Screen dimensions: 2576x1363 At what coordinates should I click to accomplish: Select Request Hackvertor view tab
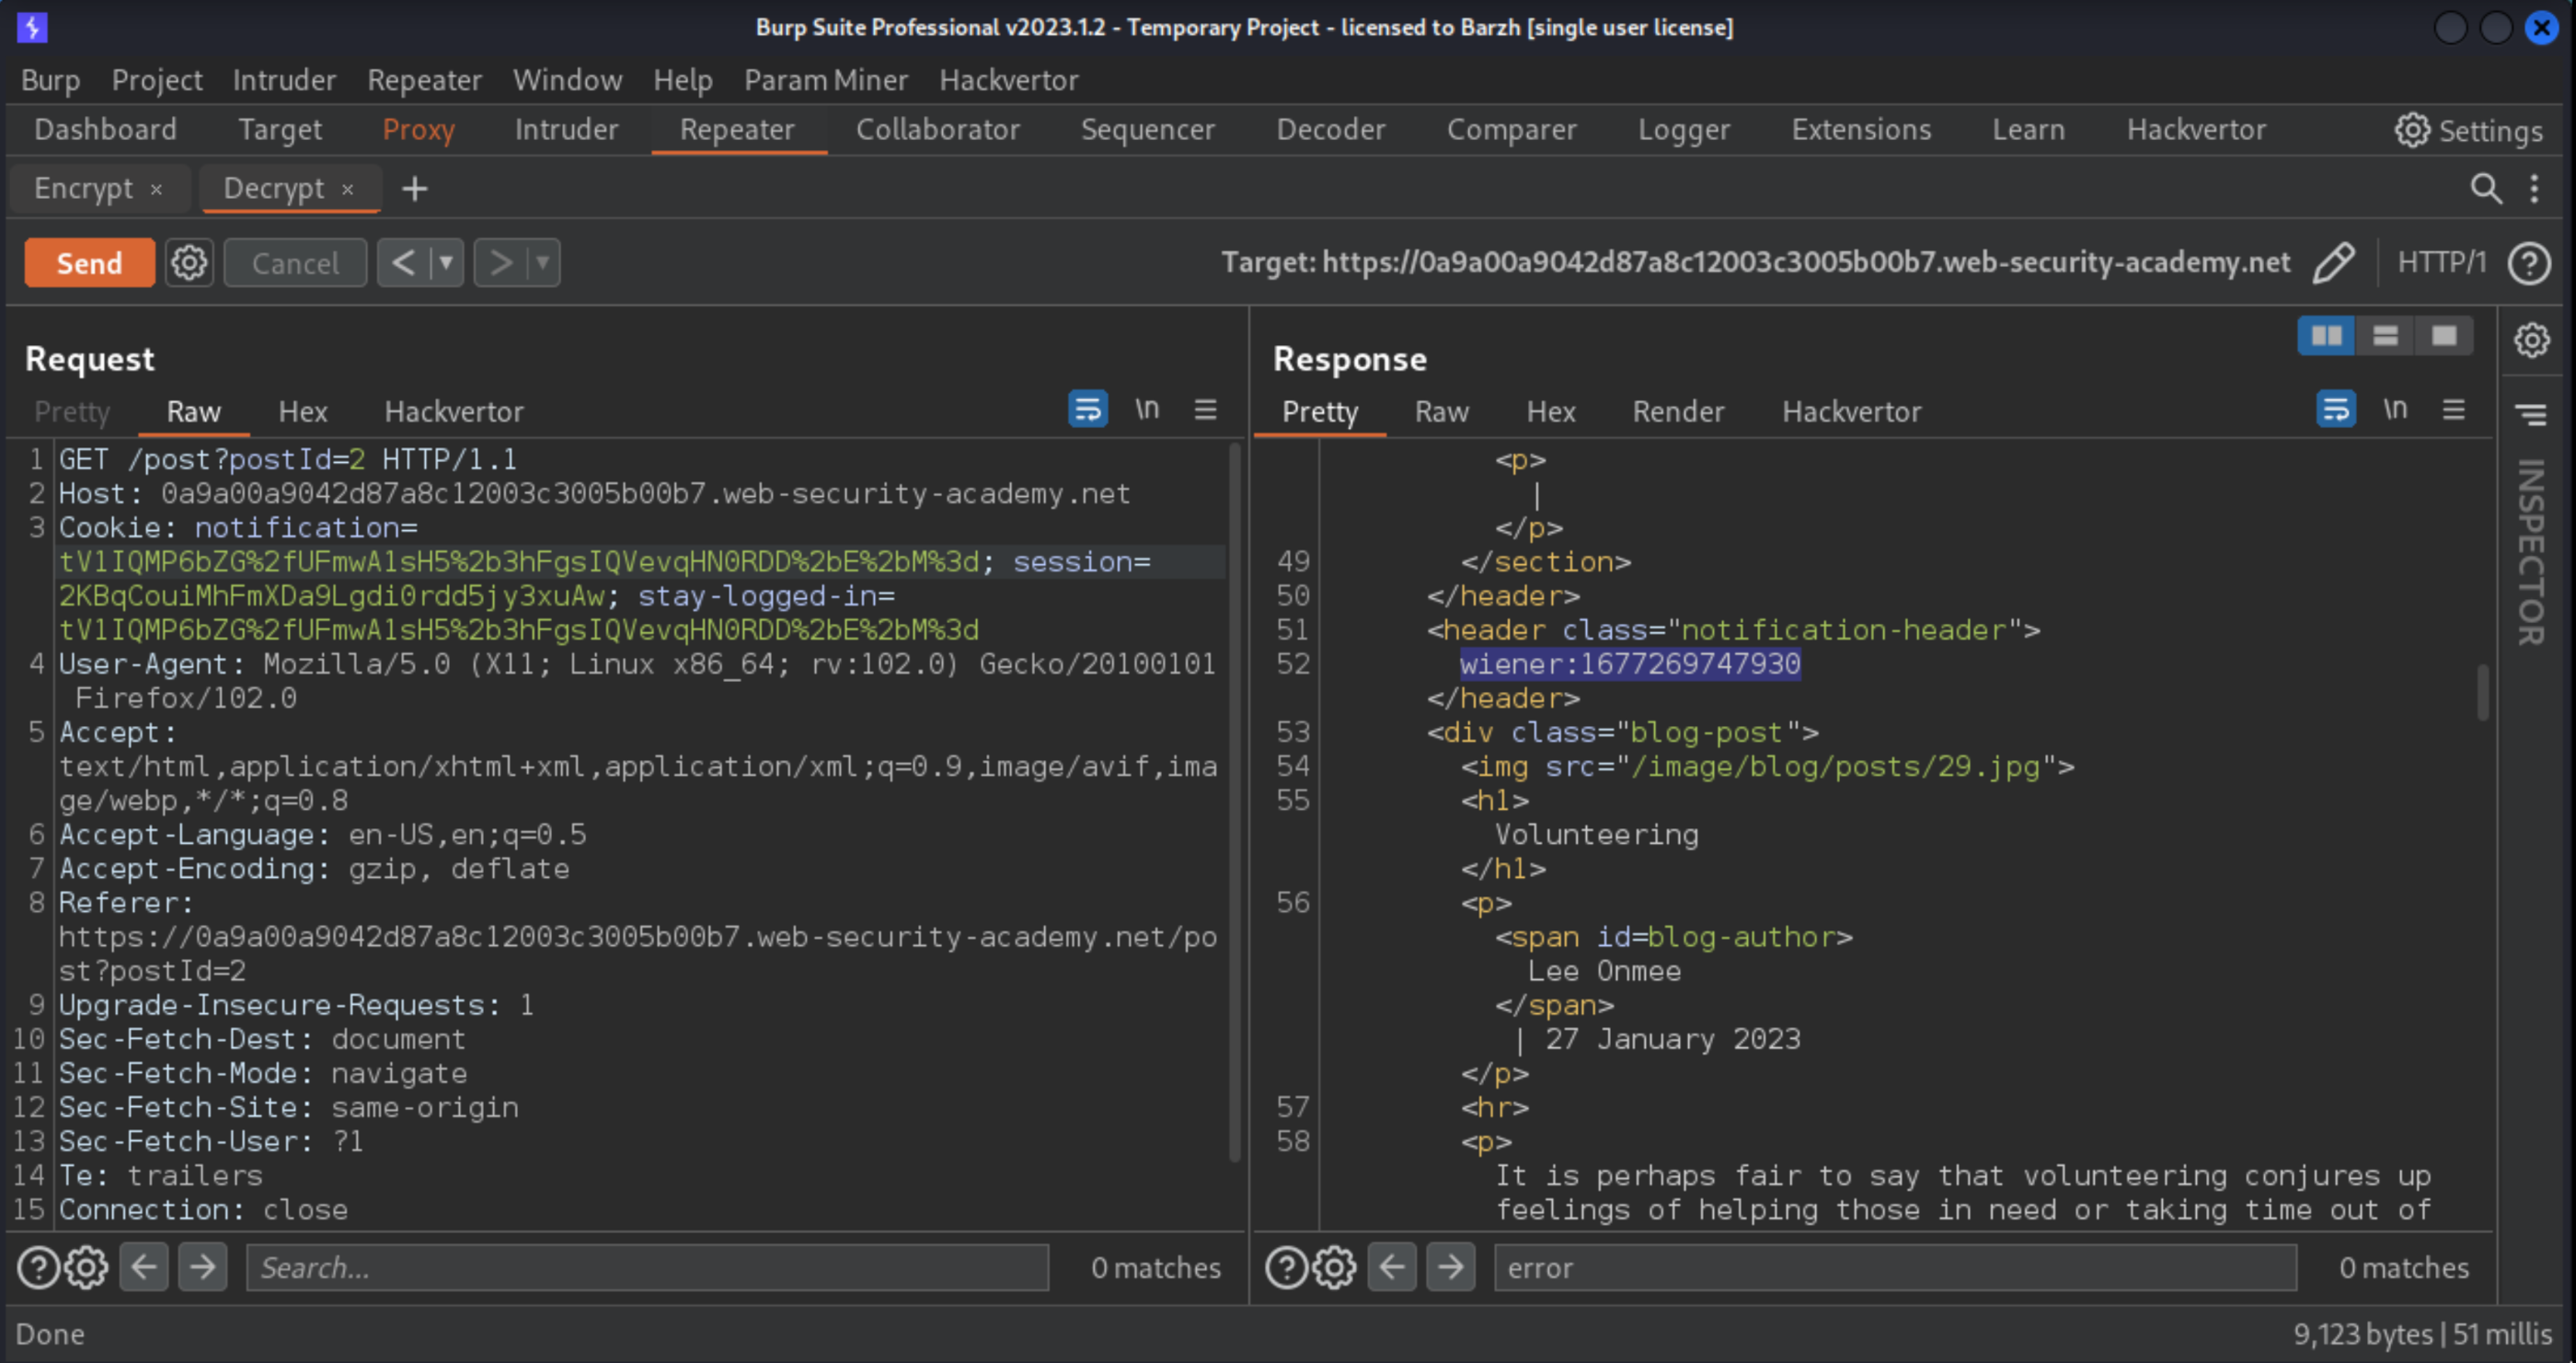tap(454, 411)
